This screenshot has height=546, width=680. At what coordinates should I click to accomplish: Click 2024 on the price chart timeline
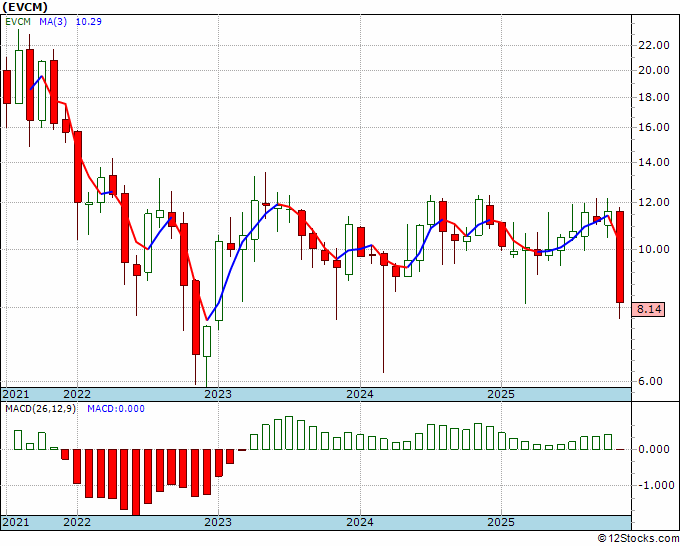coord(360,394)
